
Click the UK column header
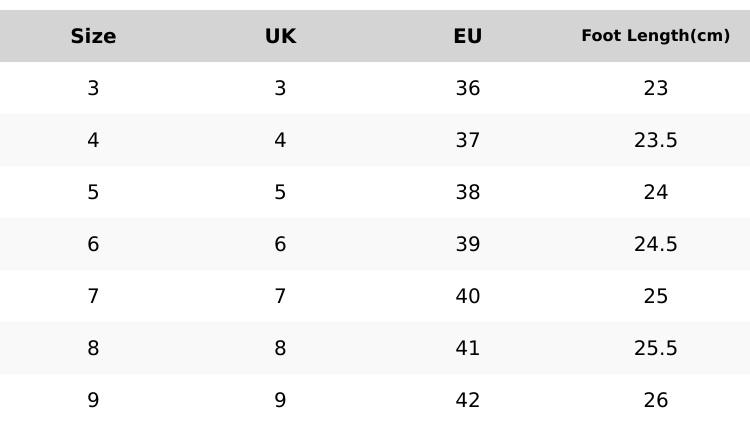tap(280, 36)
